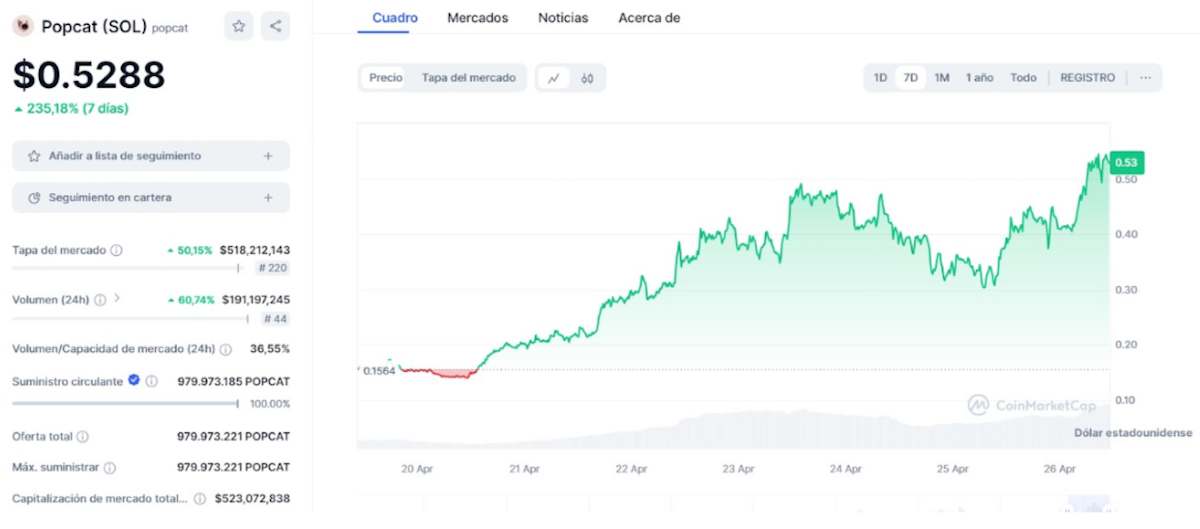Click info icon next to Suministro circulante
1200x529 pixels.
click(152, 381)
